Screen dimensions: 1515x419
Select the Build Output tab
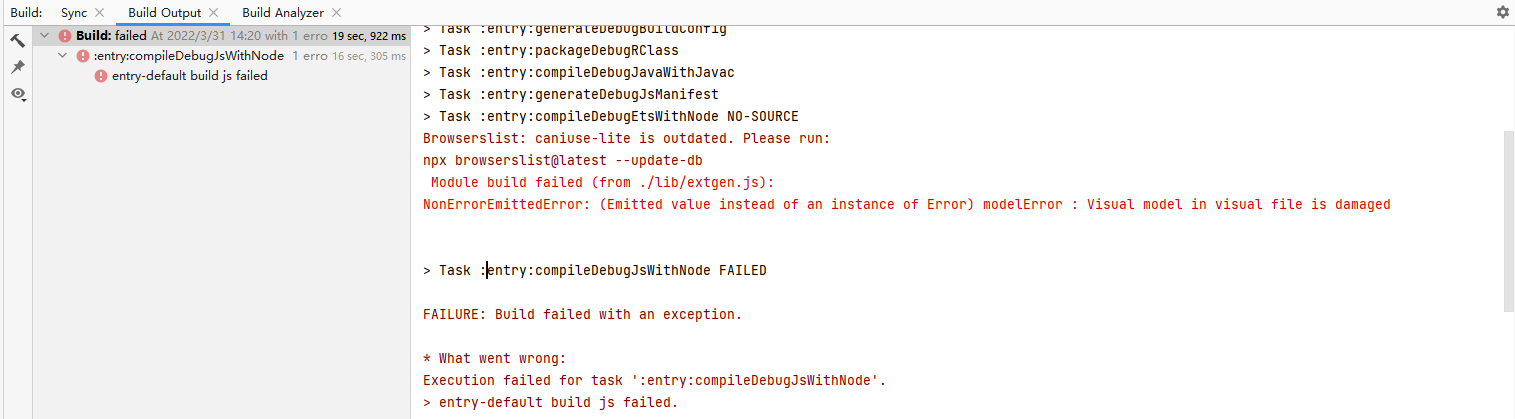pos(164,13)
